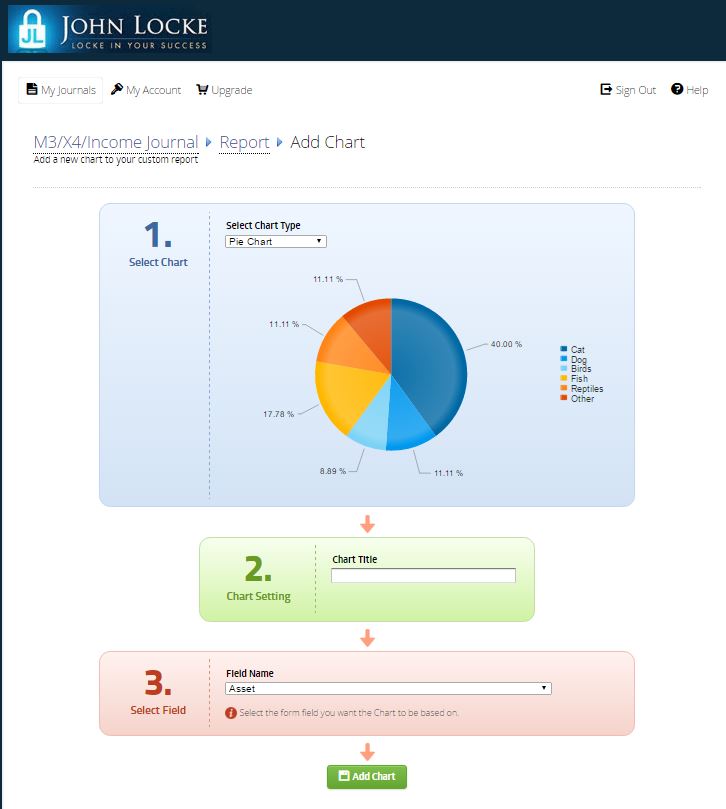Click the Add Chart breadcrumb heading

point(327,142)
